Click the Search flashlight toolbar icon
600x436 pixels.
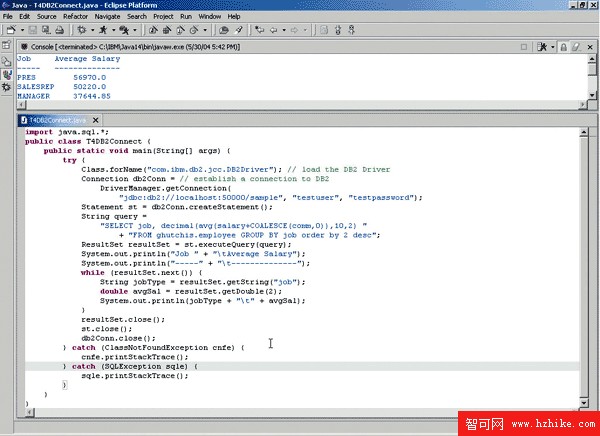click(x=239, y=30)
